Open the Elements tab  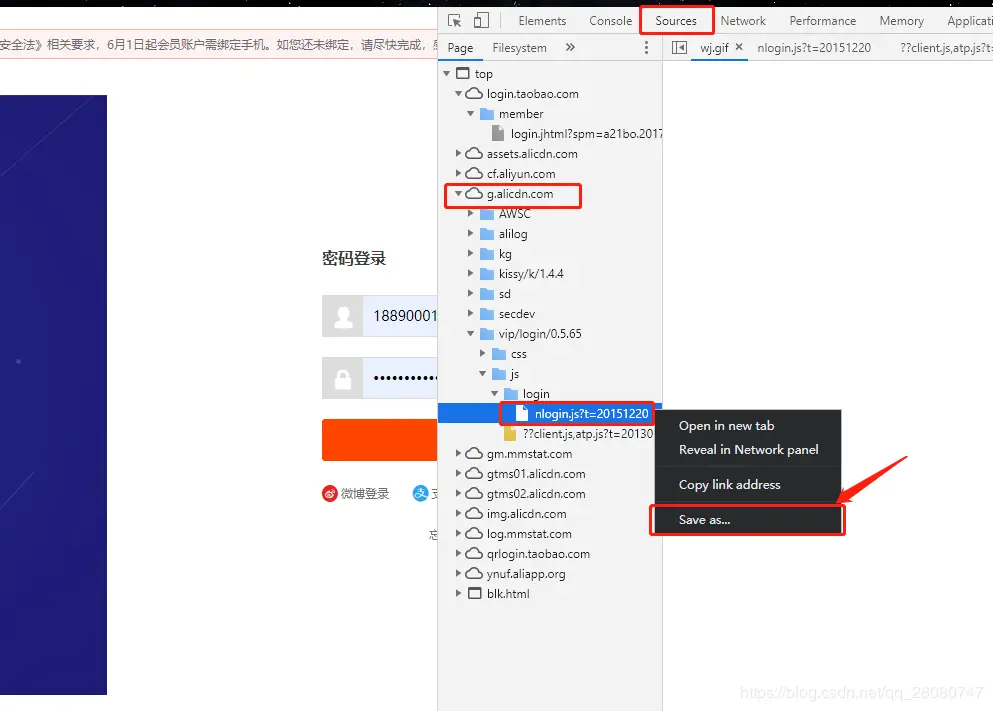(542, 21)
